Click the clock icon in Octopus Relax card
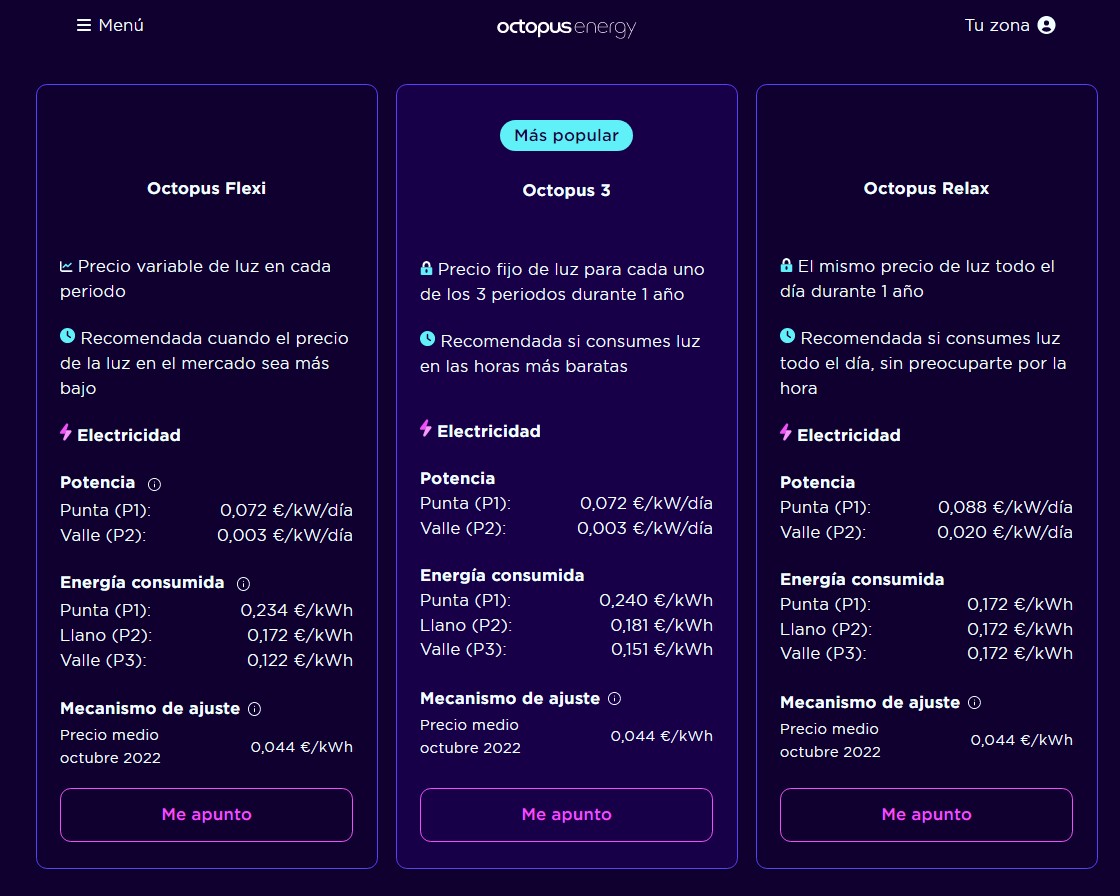This screenshot has height=896, width=1120. (788, 336)
